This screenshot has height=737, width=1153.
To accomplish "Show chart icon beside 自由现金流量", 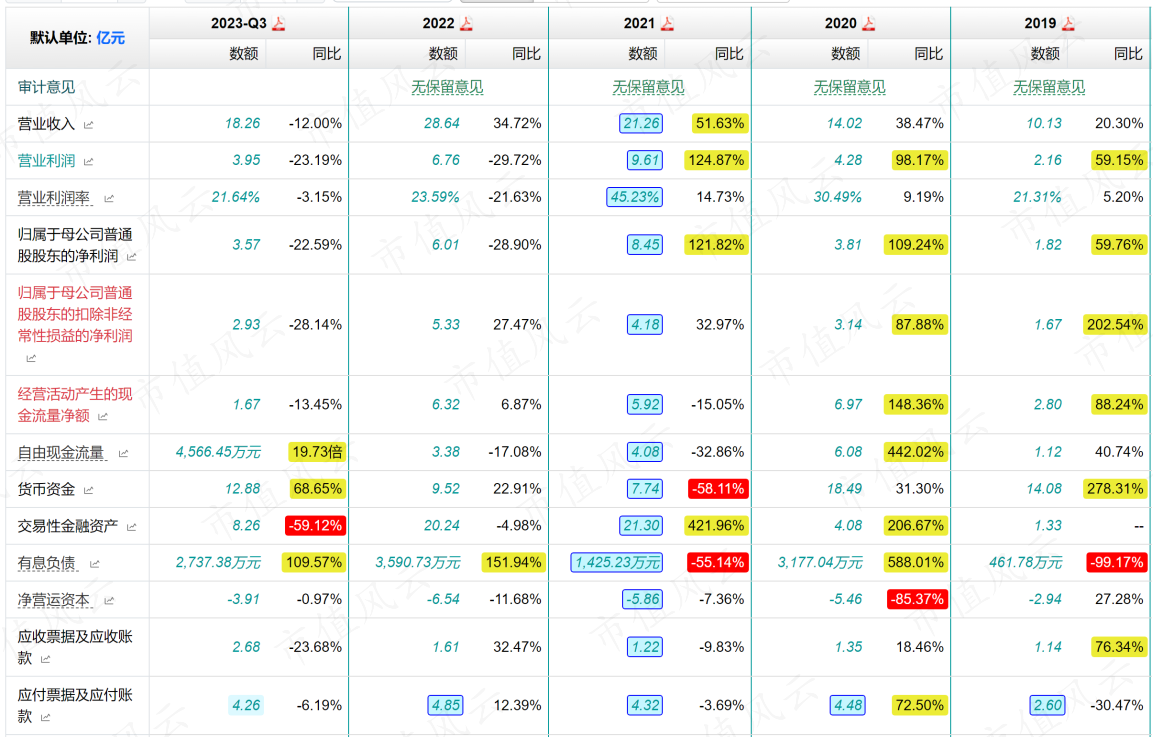I will pyautogui.click(x=123, y=454).
